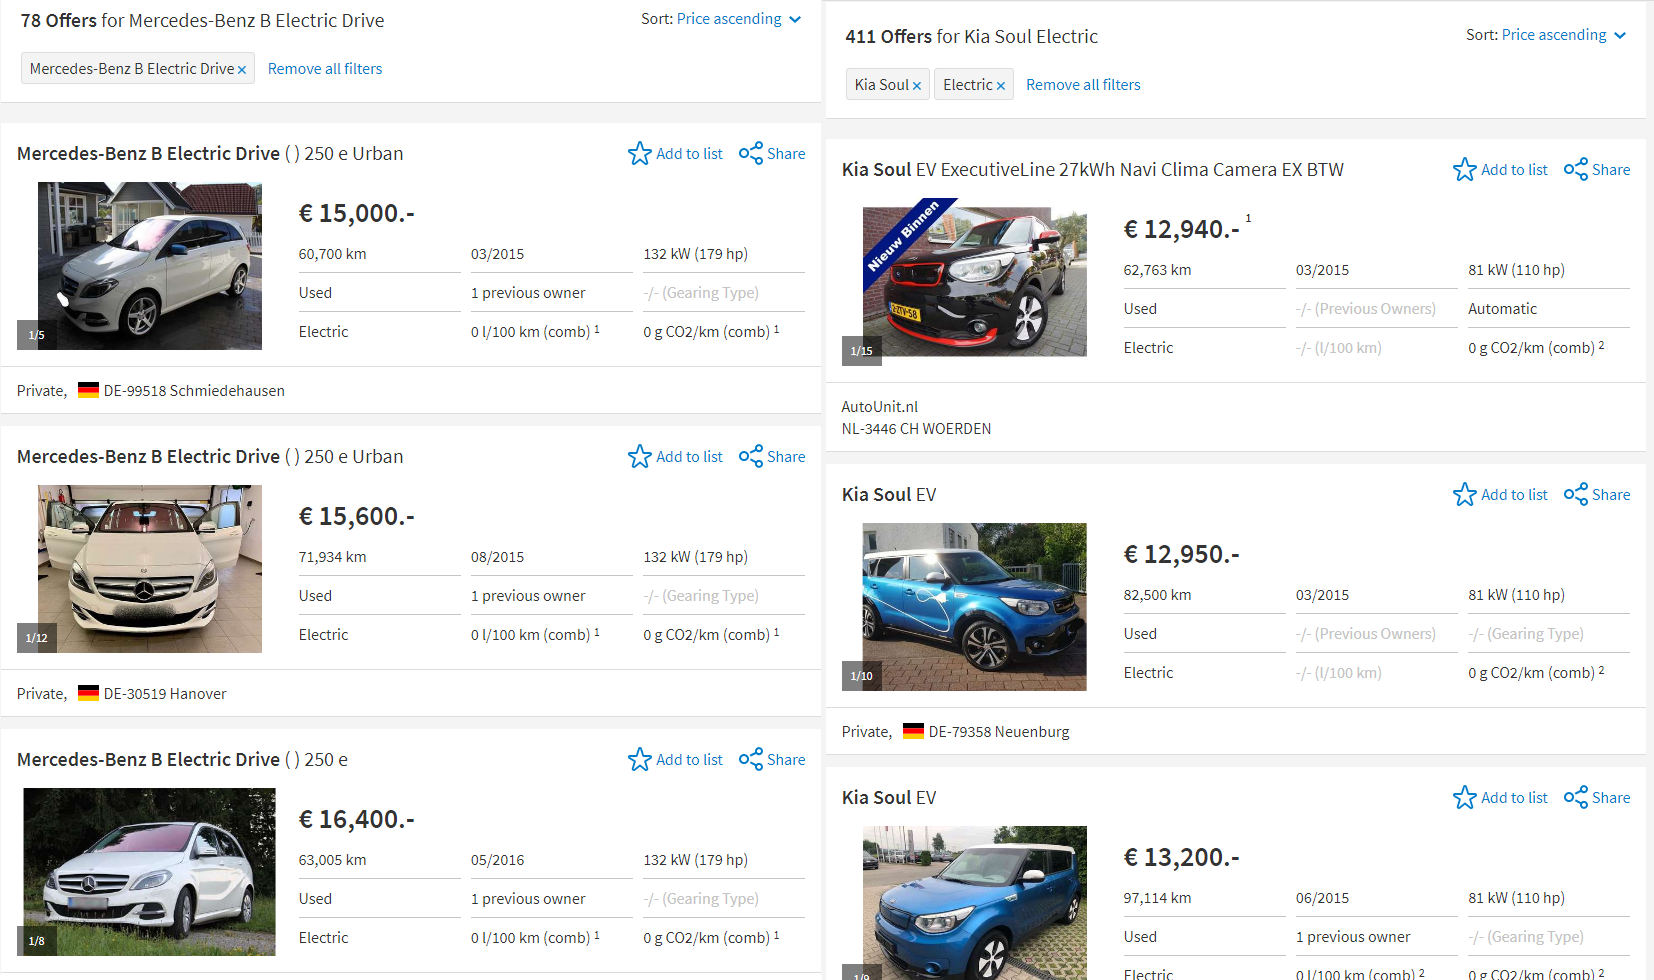The width and height of the screenshot is (1654, 980).
Task: Click the € 15,600.- price
Action: 357,516
